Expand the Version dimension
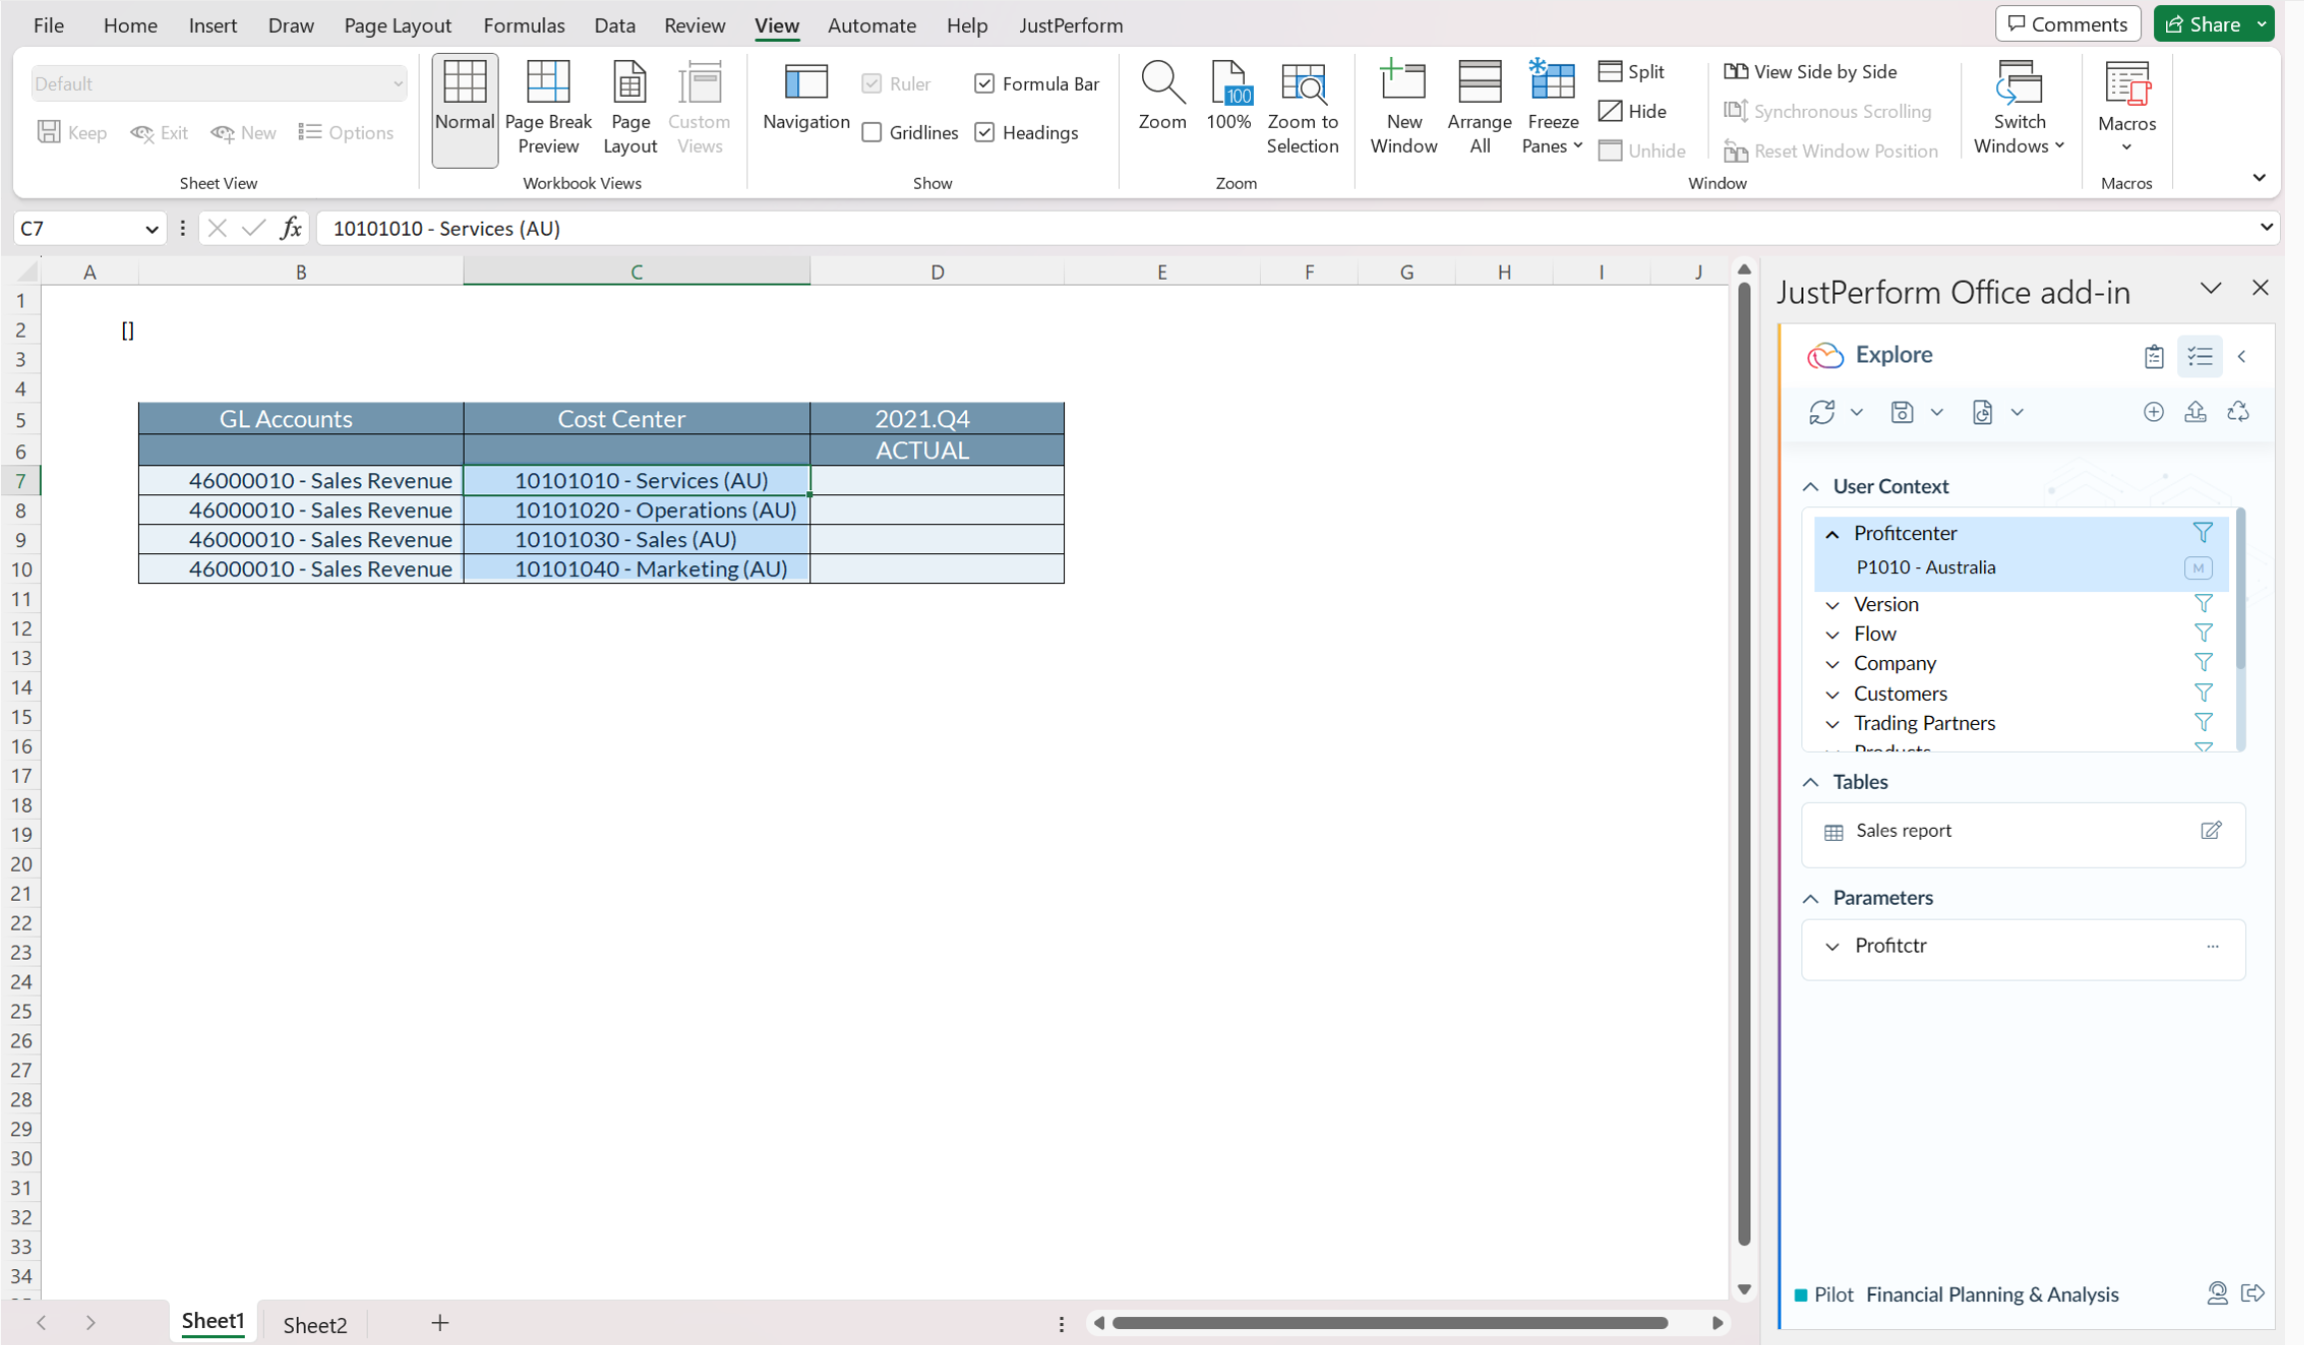Image resolution: width=2304 pixels, height=1345 pixels. click(1833, 604)
